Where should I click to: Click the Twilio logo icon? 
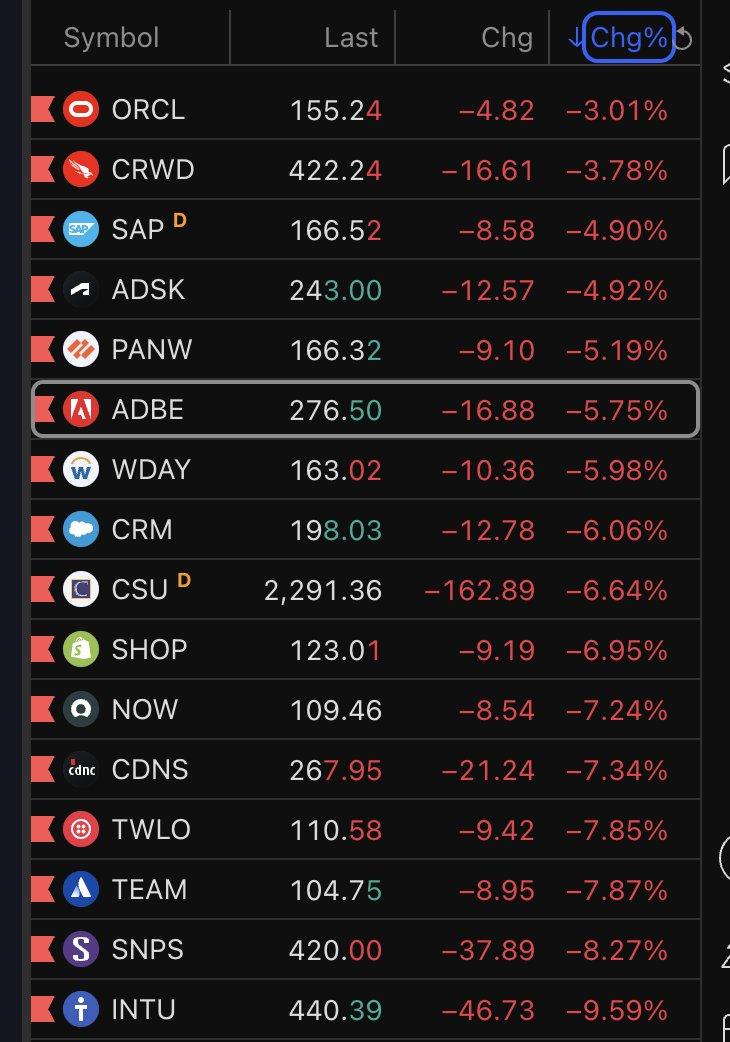[81, 829]
